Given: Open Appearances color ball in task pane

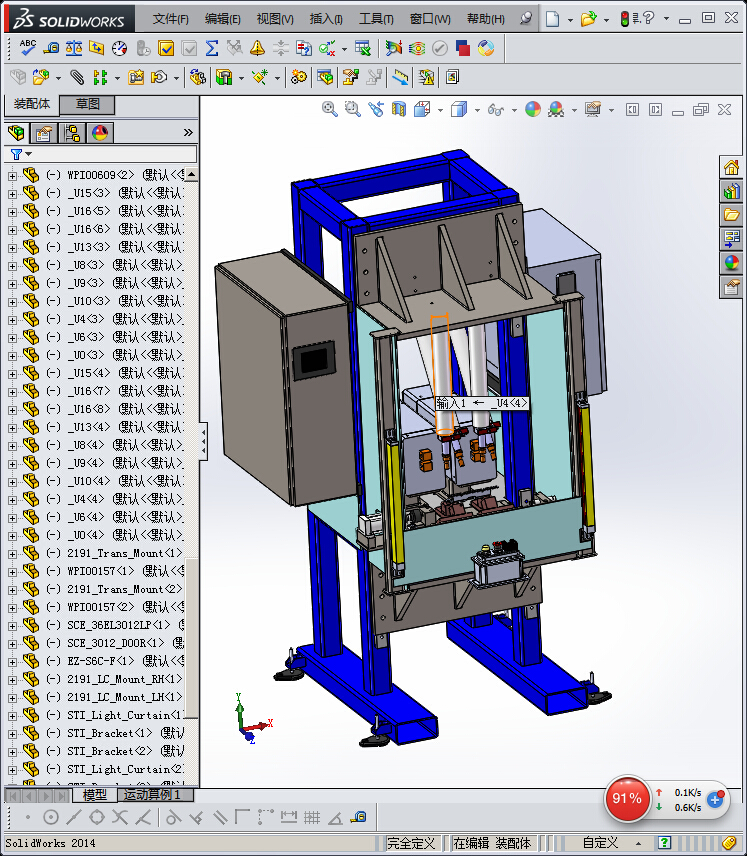Looking at the screenshot, I should 731,263.
